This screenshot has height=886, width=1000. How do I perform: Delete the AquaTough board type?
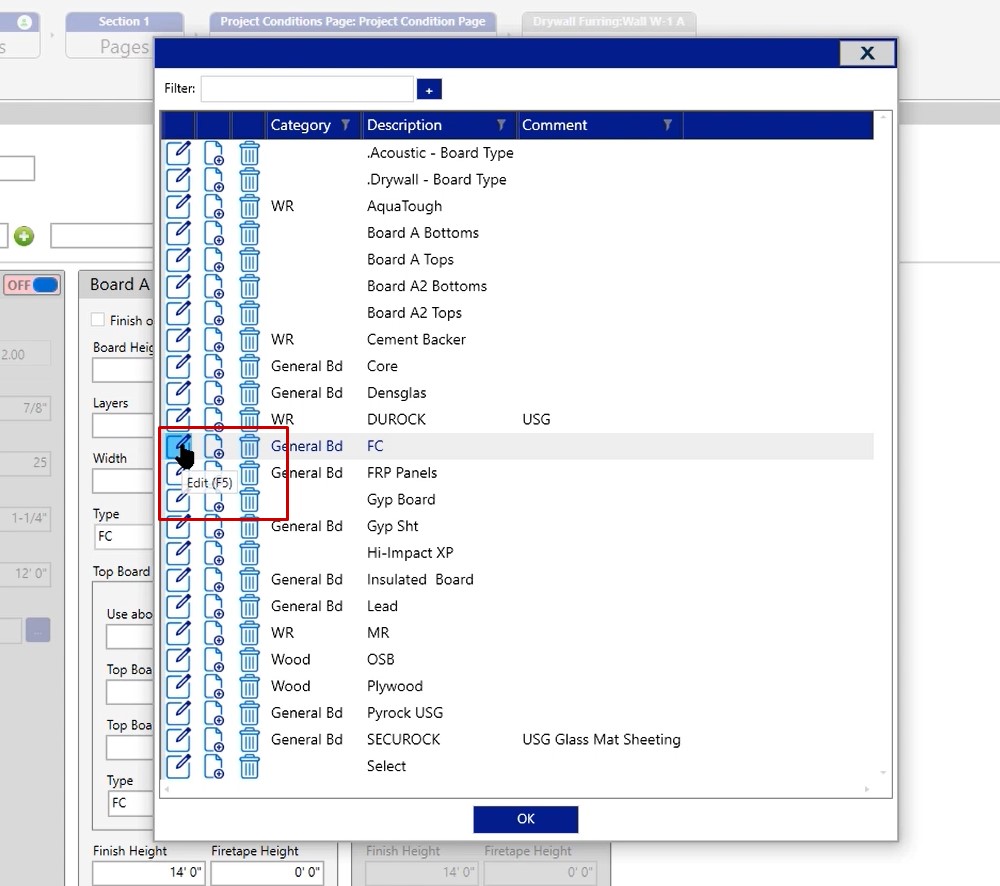249,206
